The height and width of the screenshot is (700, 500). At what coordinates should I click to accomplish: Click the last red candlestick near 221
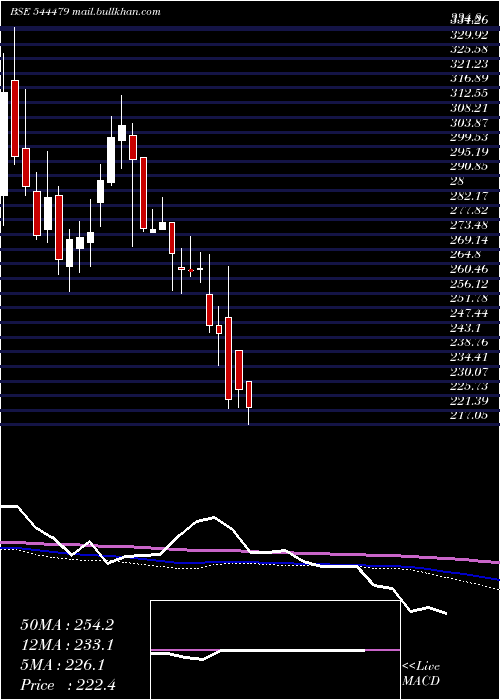pyautogui.click(x=249, y=394)
